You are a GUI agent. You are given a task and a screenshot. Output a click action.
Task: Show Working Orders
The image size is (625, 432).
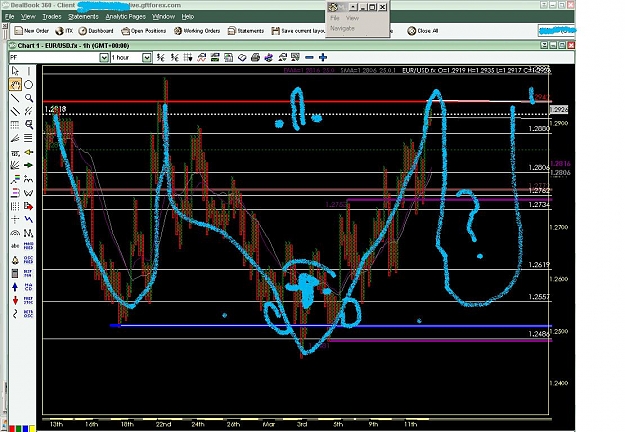(197, 31)
